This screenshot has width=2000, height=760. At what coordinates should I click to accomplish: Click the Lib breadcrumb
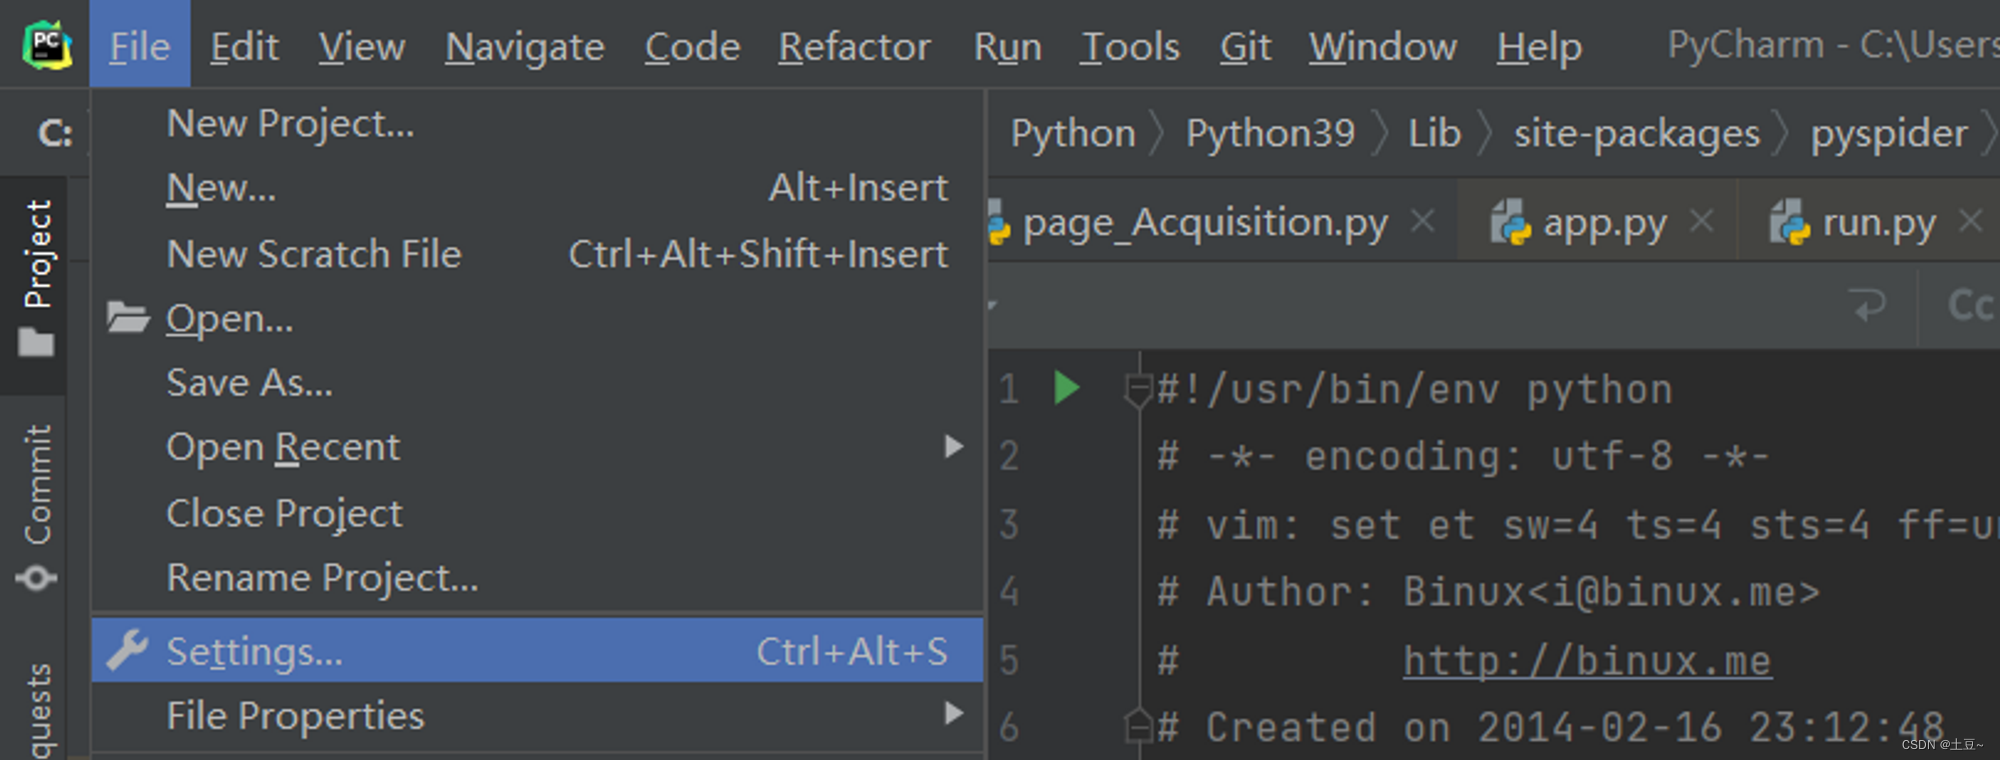[x=1435, y=133]
